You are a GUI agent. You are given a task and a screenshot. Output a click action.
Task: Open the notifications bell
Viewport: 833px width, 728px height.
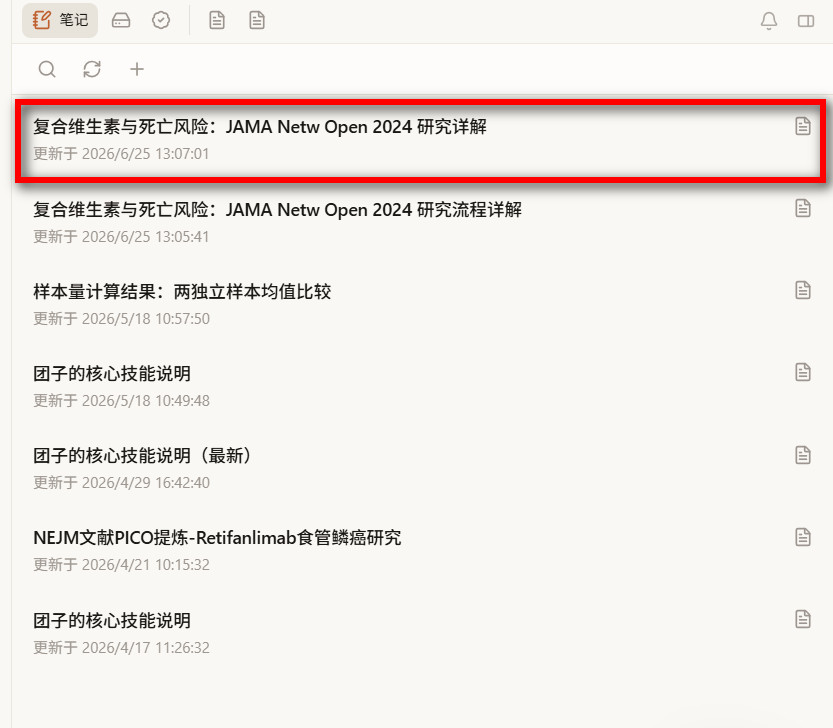[x=769, y=21]
